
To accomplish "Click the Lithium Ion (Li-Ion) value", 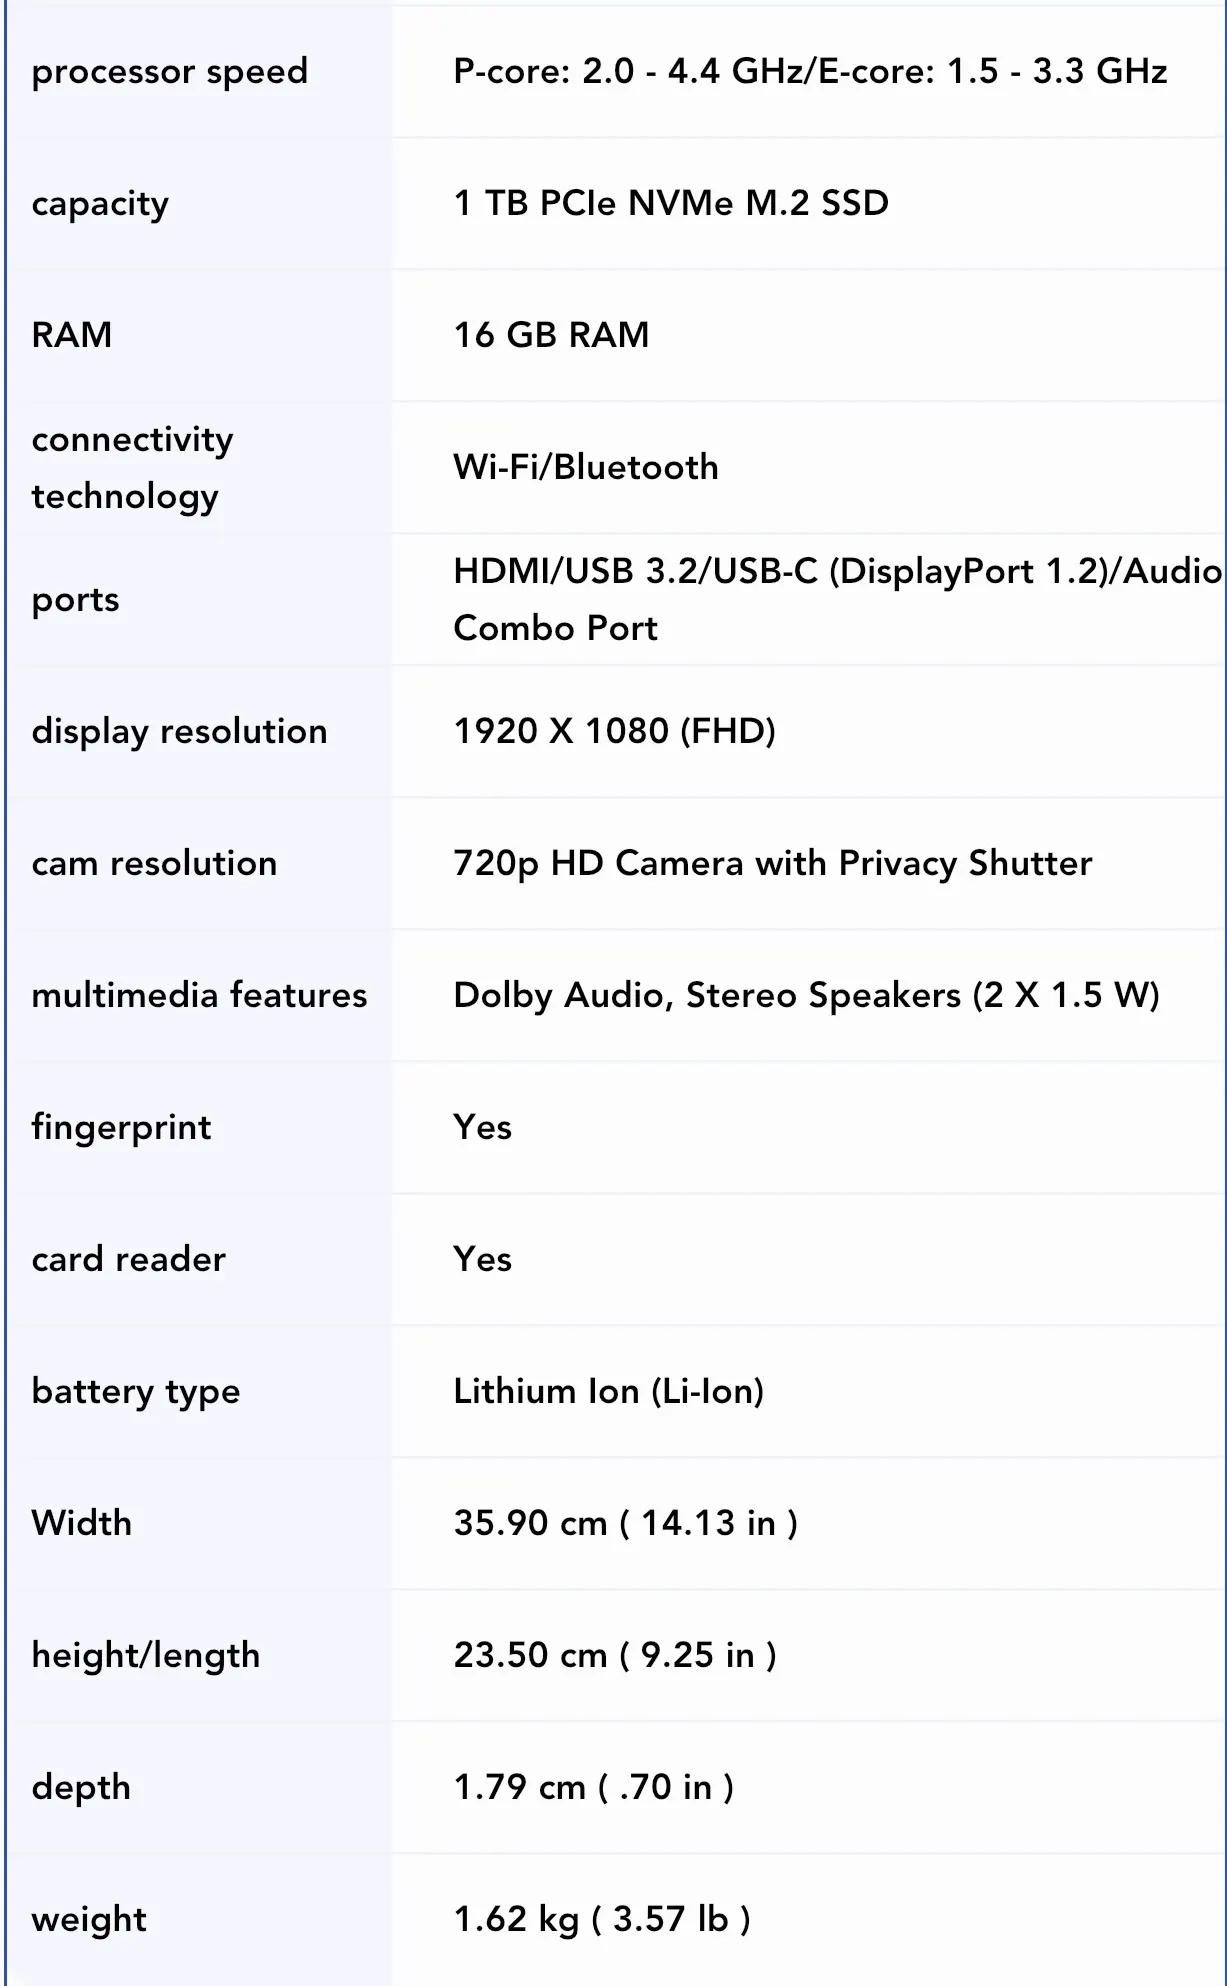I will pyautogui.click(x=608, y=1391).
